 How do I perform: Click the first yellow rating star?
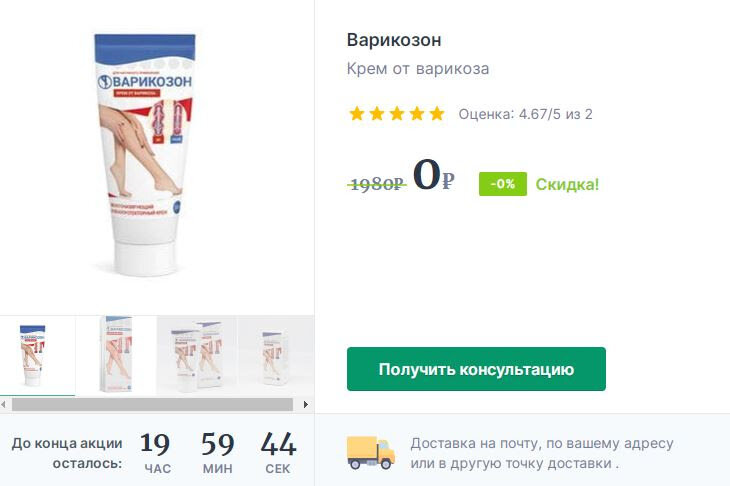point(357,113)
